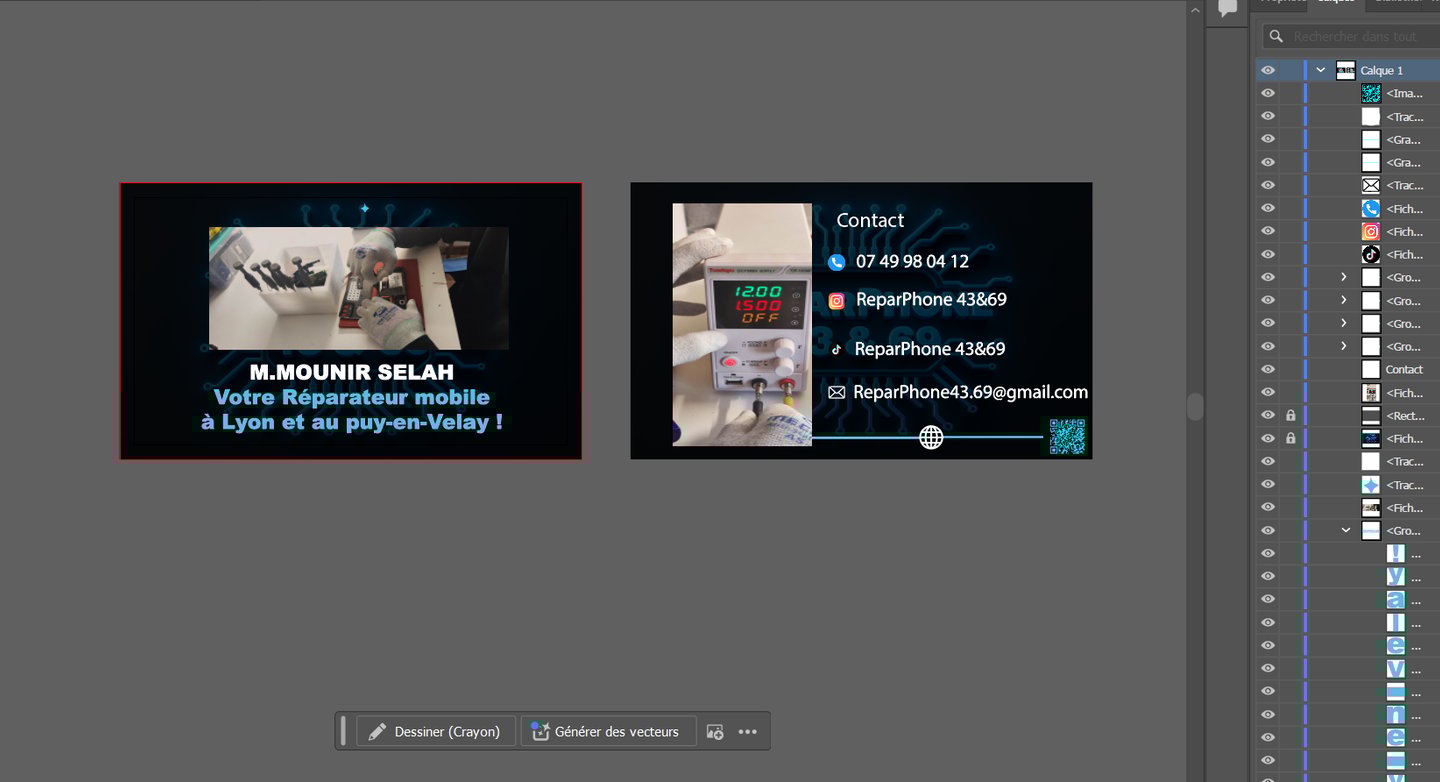
Task: Click the envelope layer thumbnail
Action: (1371, 185)
